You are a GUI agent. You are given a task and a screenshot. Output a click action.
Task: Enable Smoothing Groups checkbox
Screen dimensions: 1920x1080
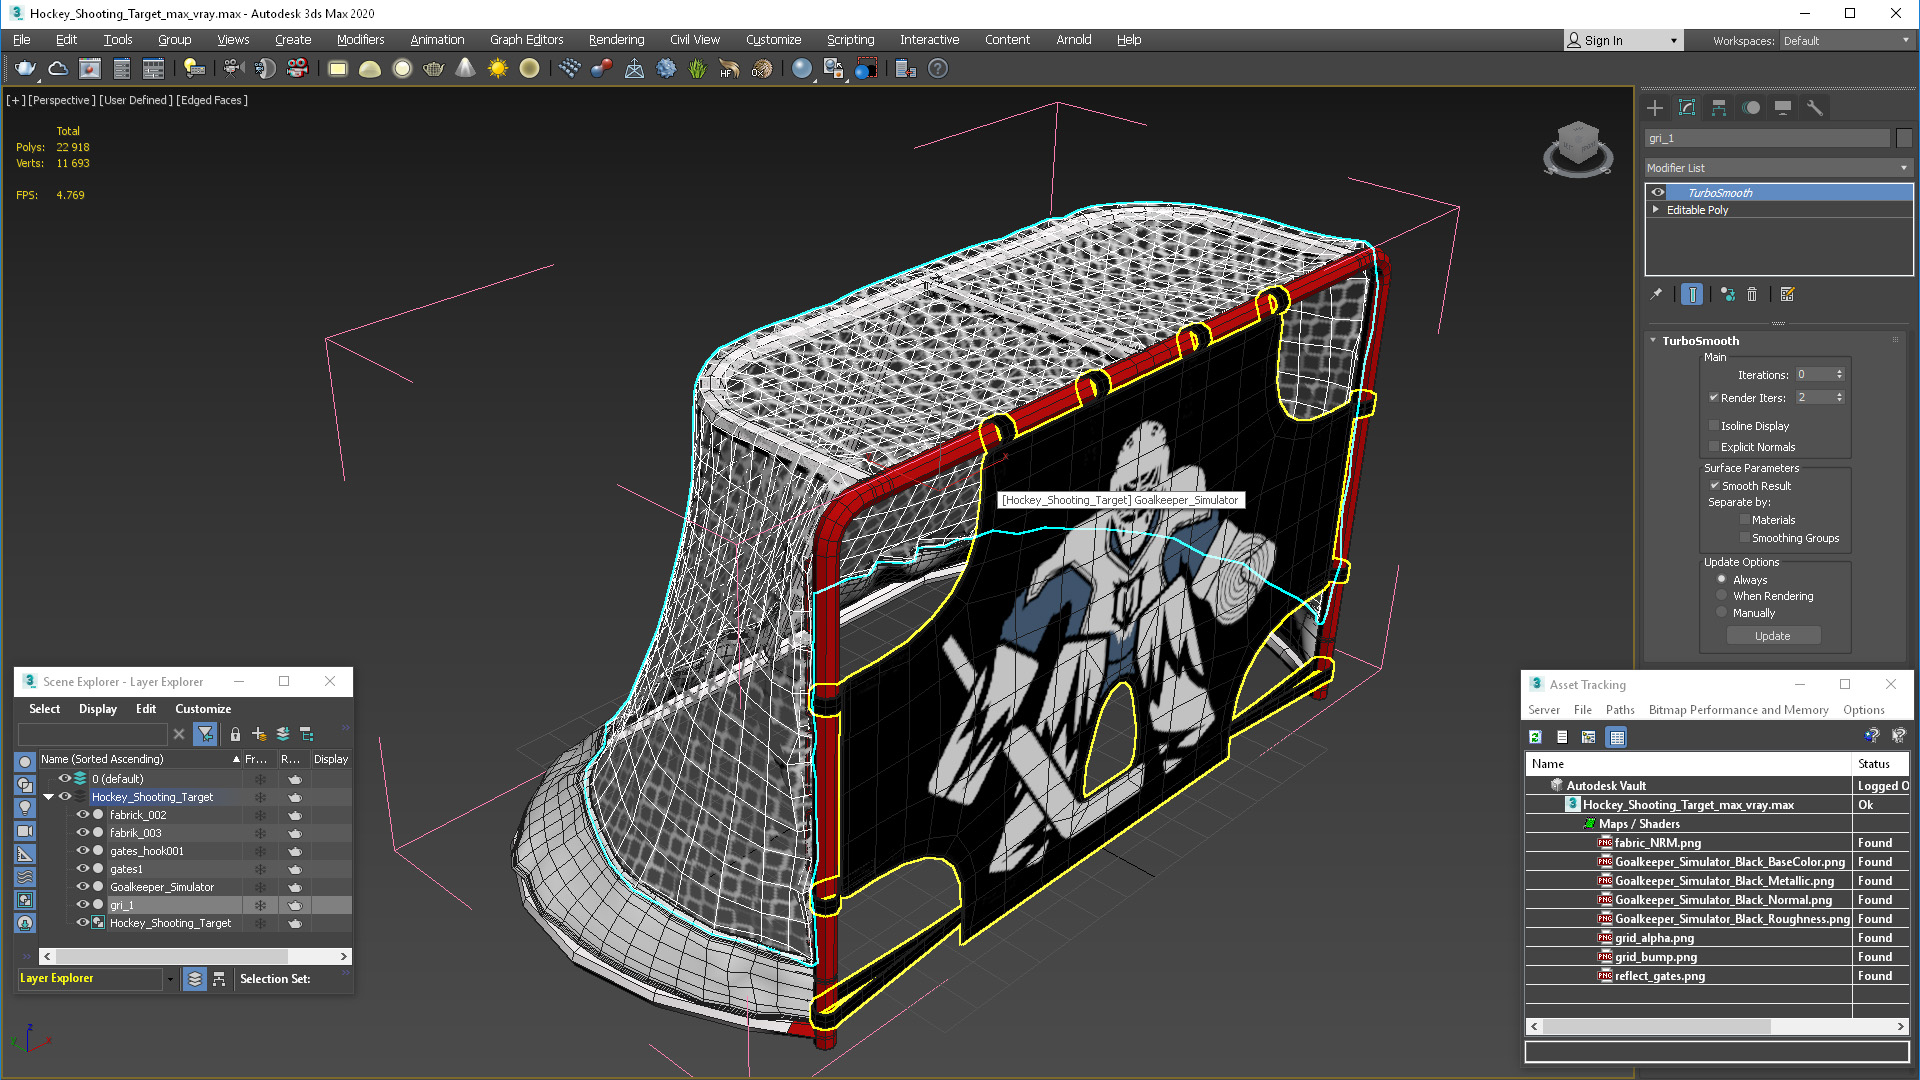1745,537
